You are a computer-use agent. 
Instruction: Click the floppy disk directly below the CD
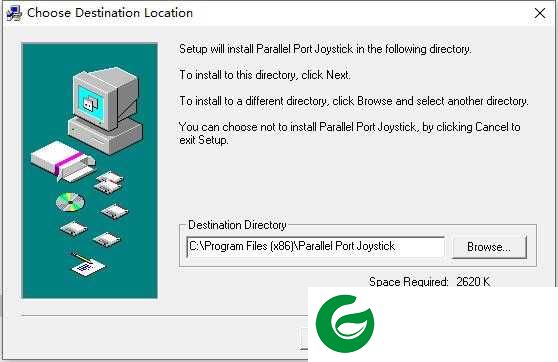[x=74, y=228]
